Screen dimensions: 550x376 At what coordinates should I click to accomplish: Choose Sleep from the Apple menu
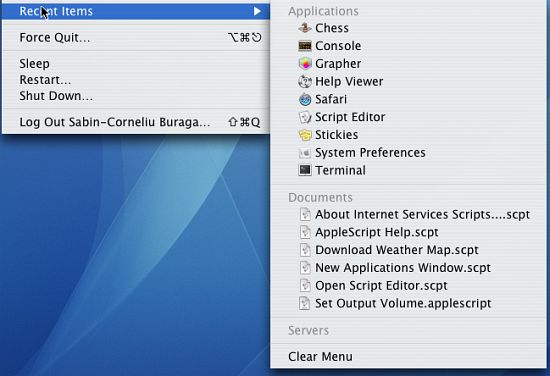(x=136, y=63)
